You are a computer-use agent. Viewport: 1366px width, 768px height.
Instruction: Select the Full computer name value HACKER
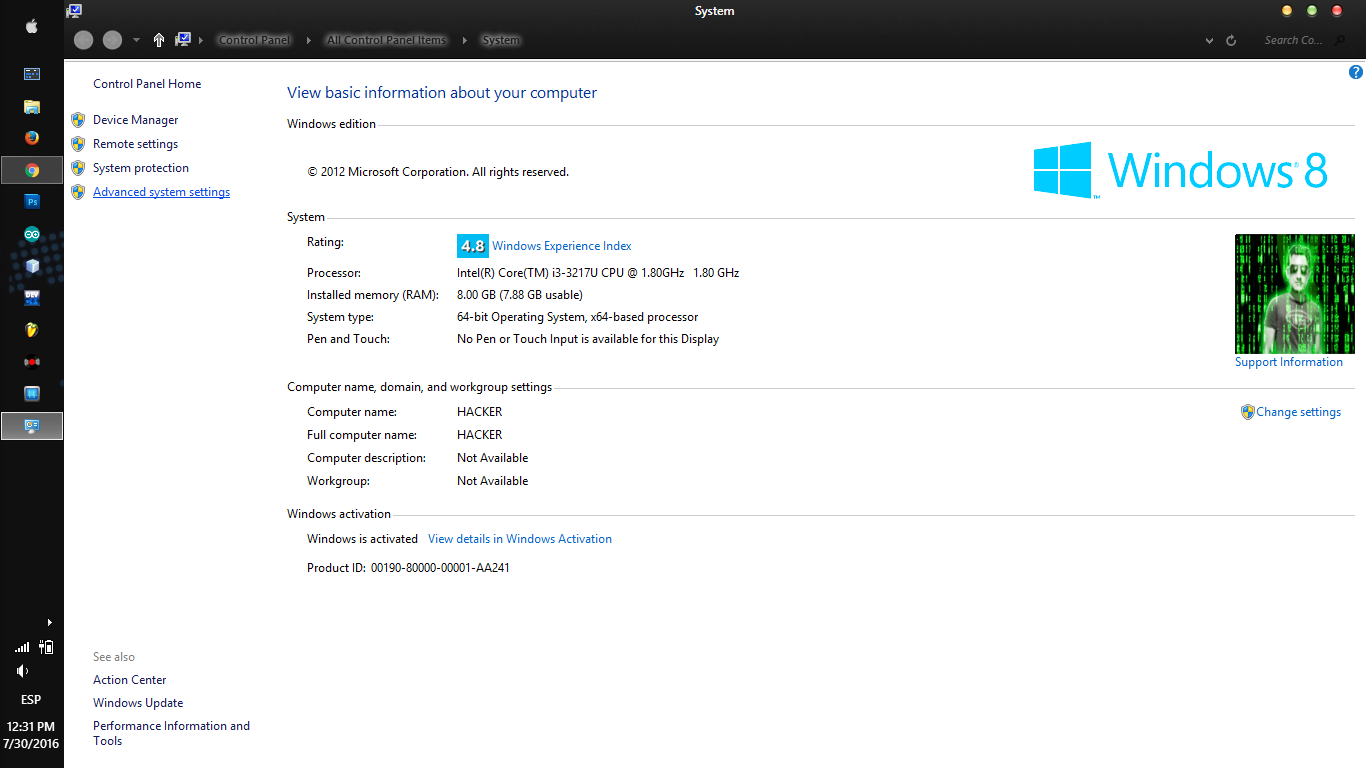[480, 435]
